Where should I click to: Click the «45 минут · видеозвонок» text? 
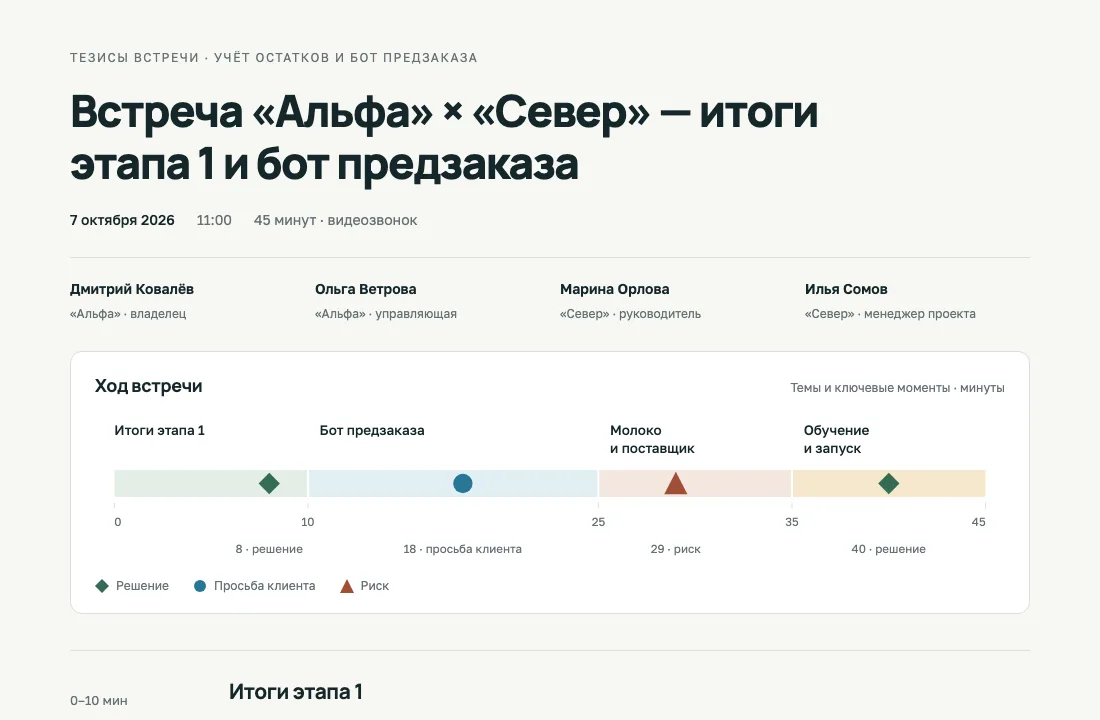(335, 220)
